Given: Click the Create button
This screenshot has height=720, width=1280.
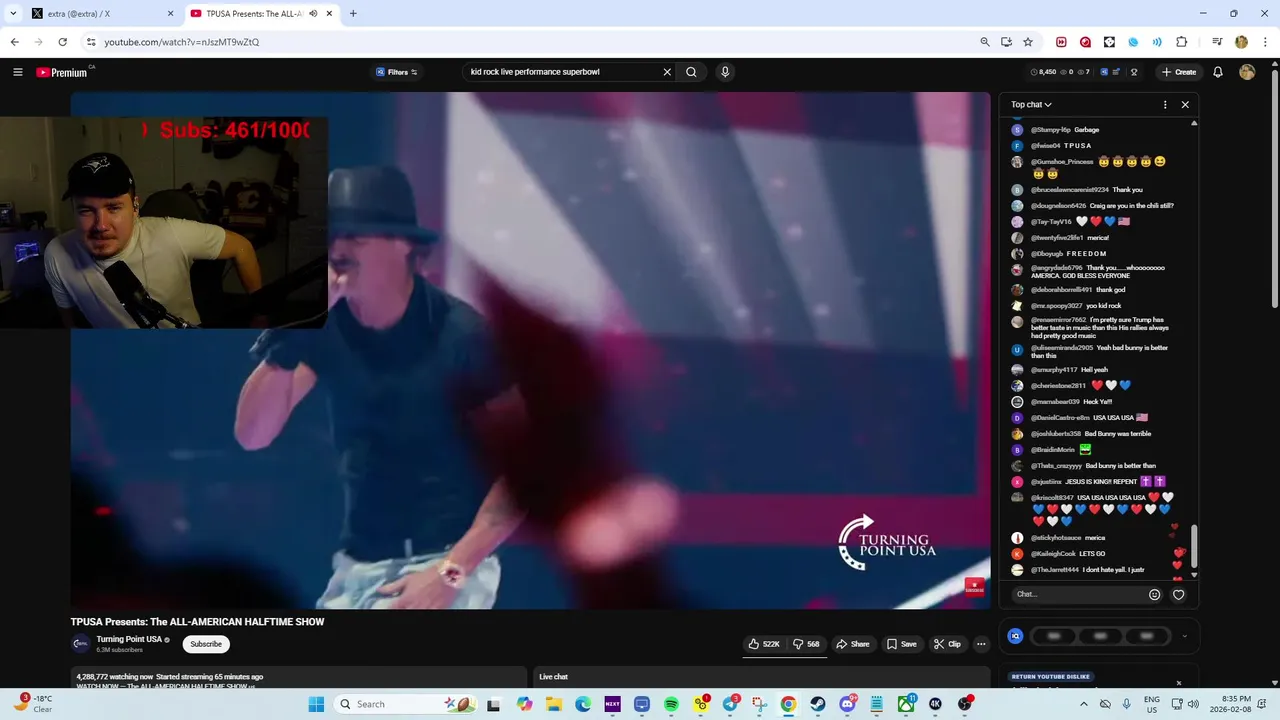Looking at the screenshot, I should pyautogui.click(x=1179, y=72).
